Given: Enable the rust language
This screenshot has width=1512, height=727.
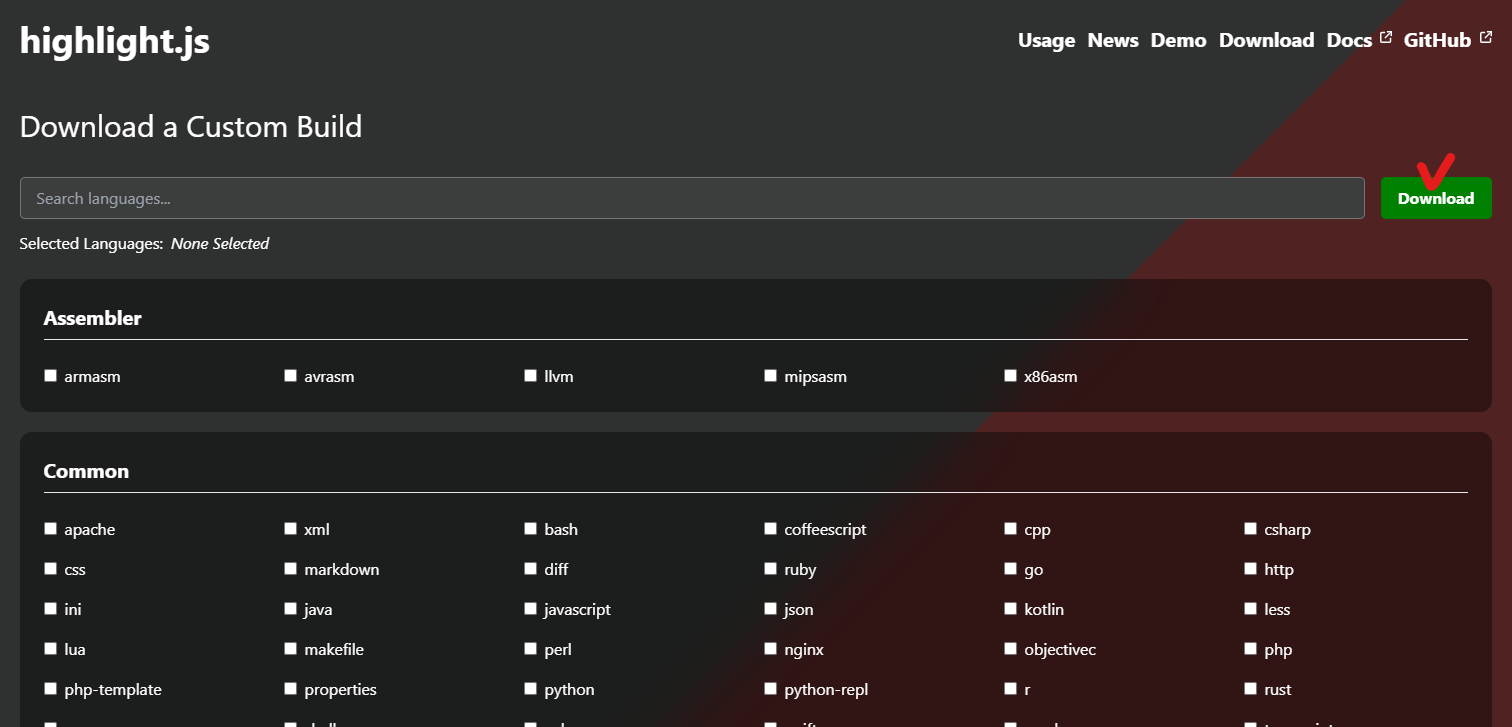Looking at the screenshot, I should pyautogui.click(x=1250, y=689).
